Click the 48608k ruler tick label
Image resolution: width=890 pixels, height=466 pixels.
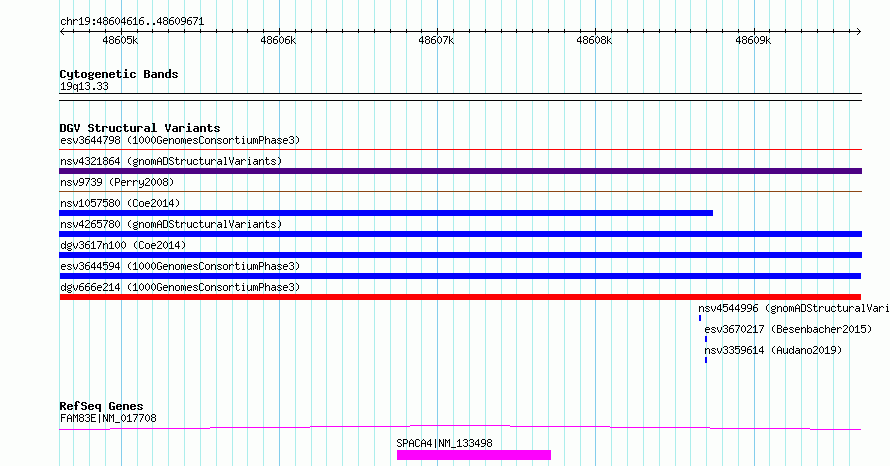pos(594,40)
